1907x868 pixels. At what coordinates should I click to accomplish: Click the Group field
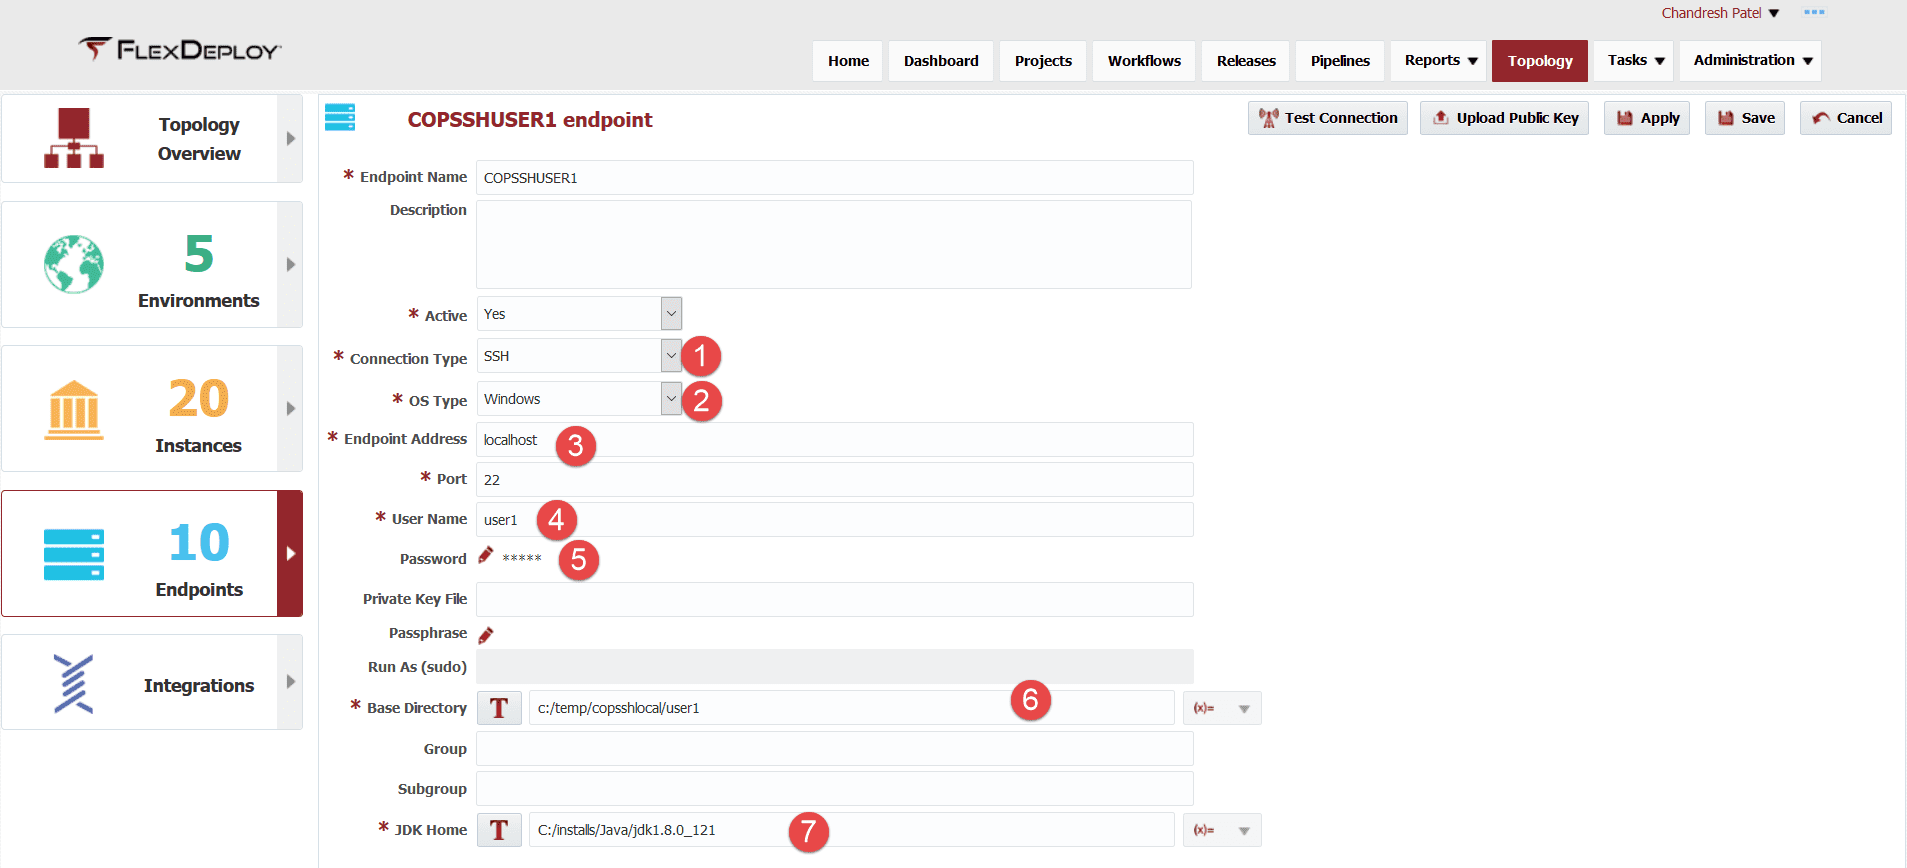(x=835, y=749)
